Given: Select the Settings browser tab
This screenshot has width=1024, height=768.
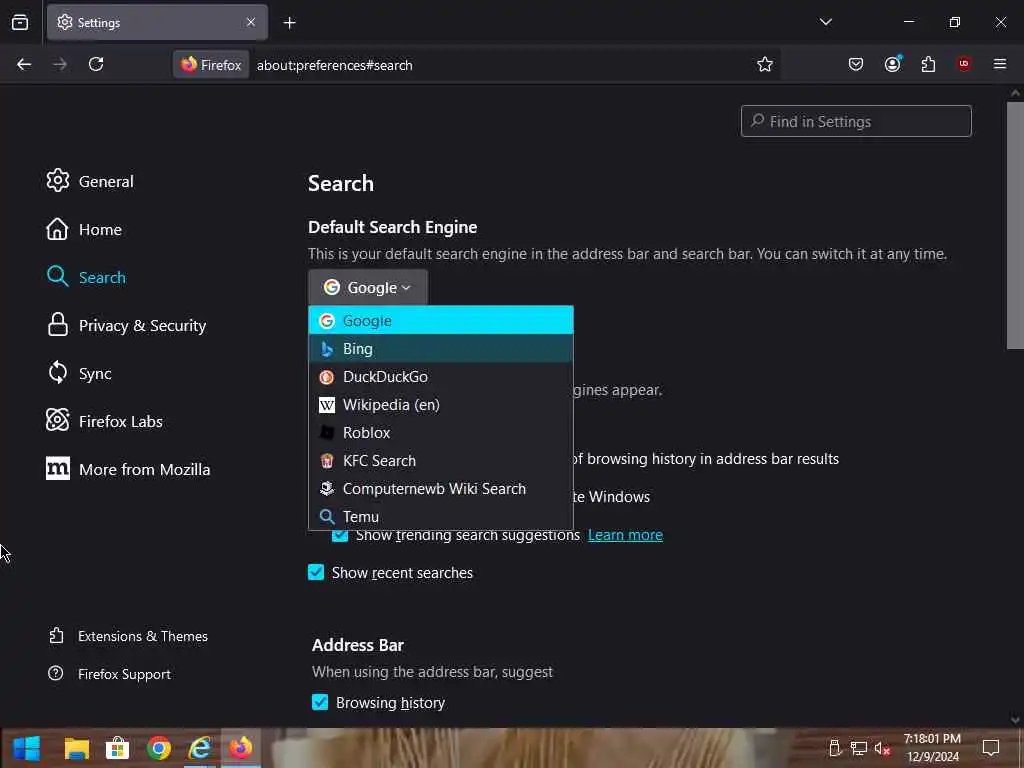Looking at the screenshot, I should pos(157,22).
